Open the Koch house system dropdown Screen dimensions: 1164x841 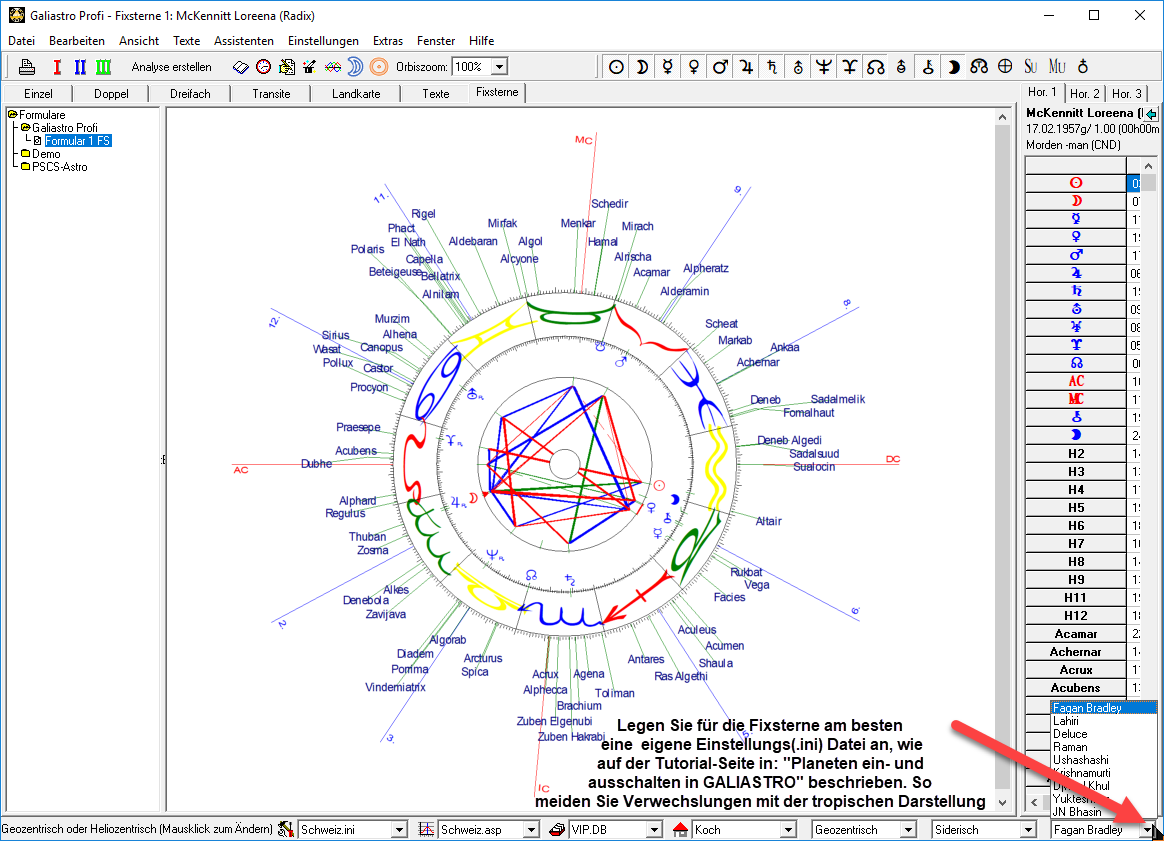click(x=788, y=829)
